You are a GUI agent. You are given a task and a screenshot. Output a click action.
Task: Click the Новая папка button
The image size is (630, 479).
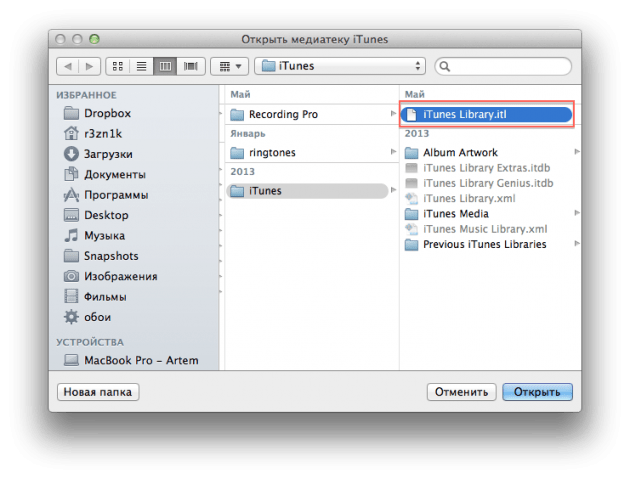[x=98, y=392]
